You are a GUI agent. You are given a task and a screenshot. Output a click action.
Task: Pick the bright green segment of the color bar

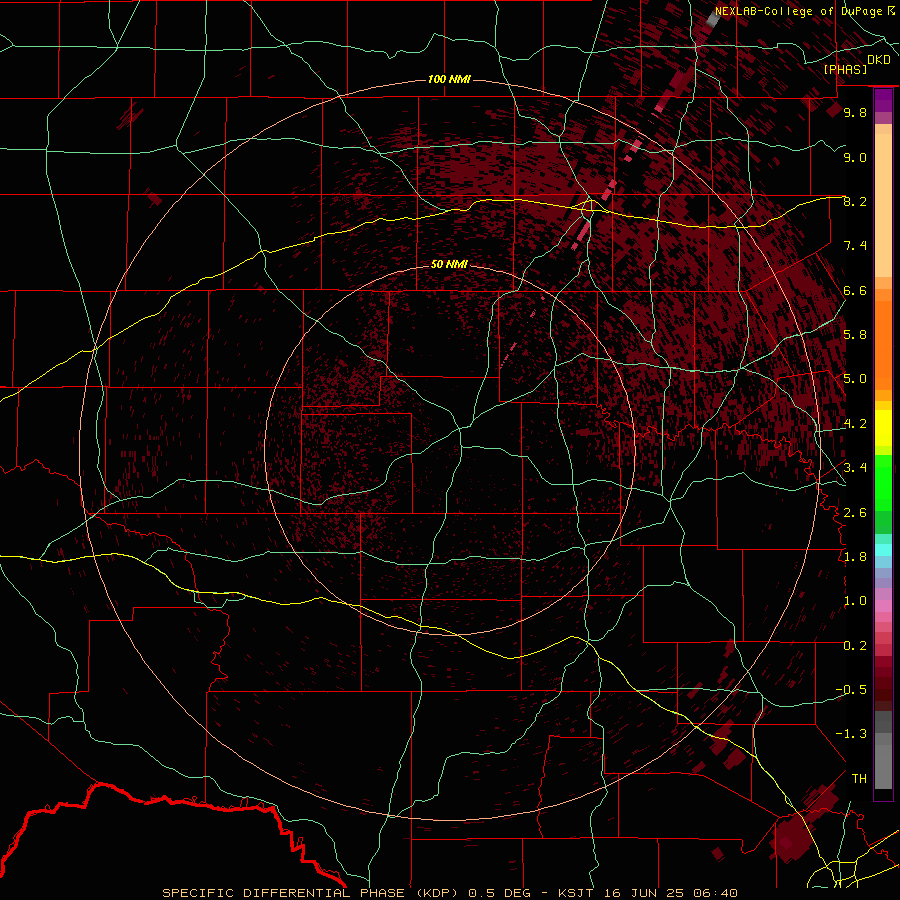[883, 482]
